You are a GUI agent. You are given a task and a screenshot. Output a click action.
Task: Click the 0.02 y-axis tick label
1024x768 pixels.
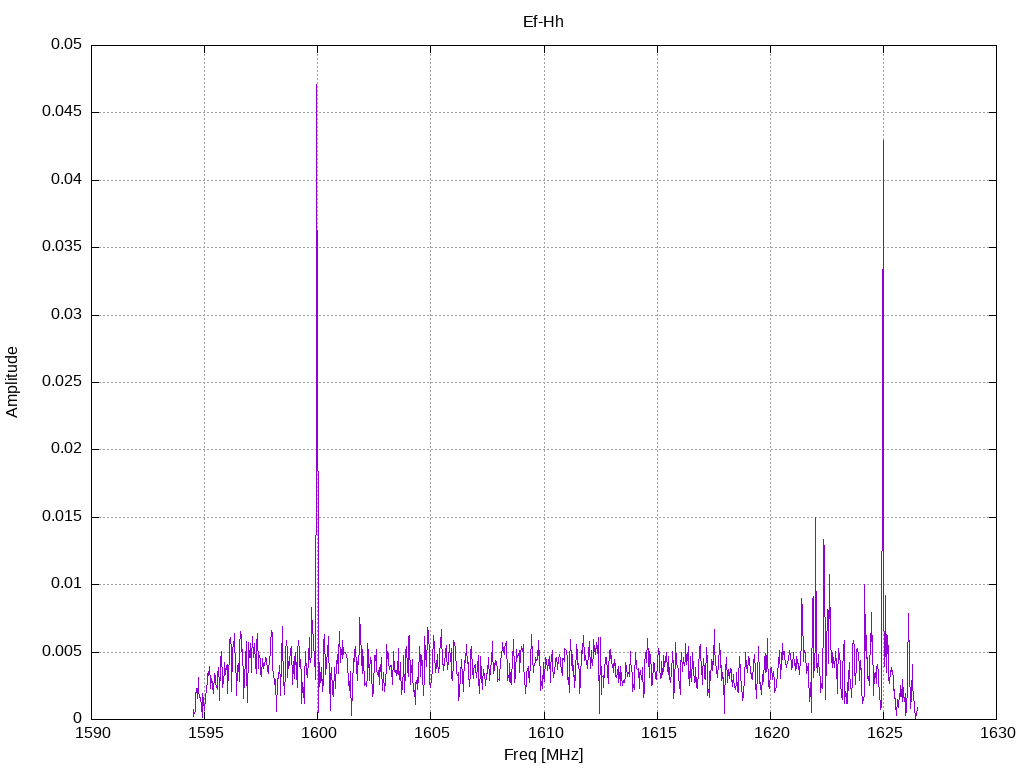tap(67, 449)
